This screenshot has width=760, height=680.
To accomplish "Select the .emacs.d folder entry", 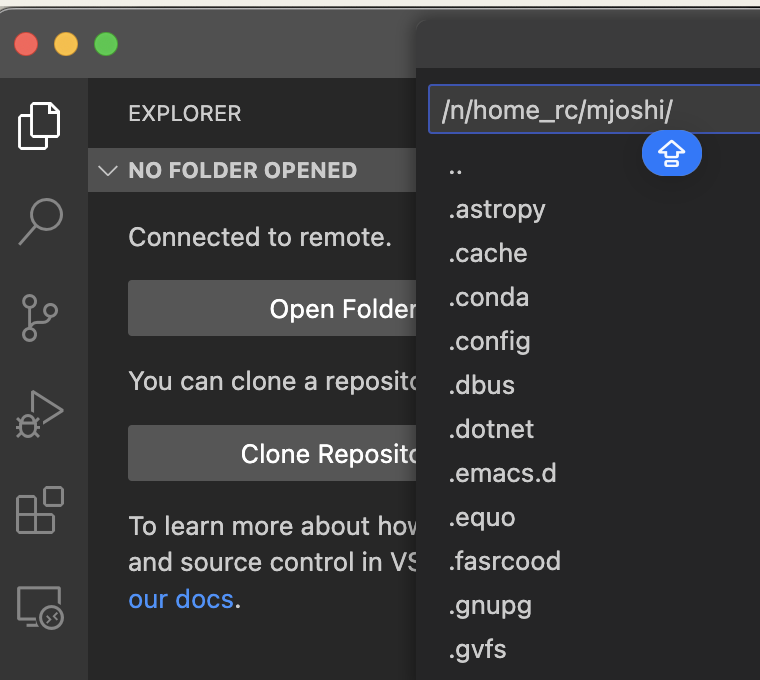I will [x=502, y=474].
